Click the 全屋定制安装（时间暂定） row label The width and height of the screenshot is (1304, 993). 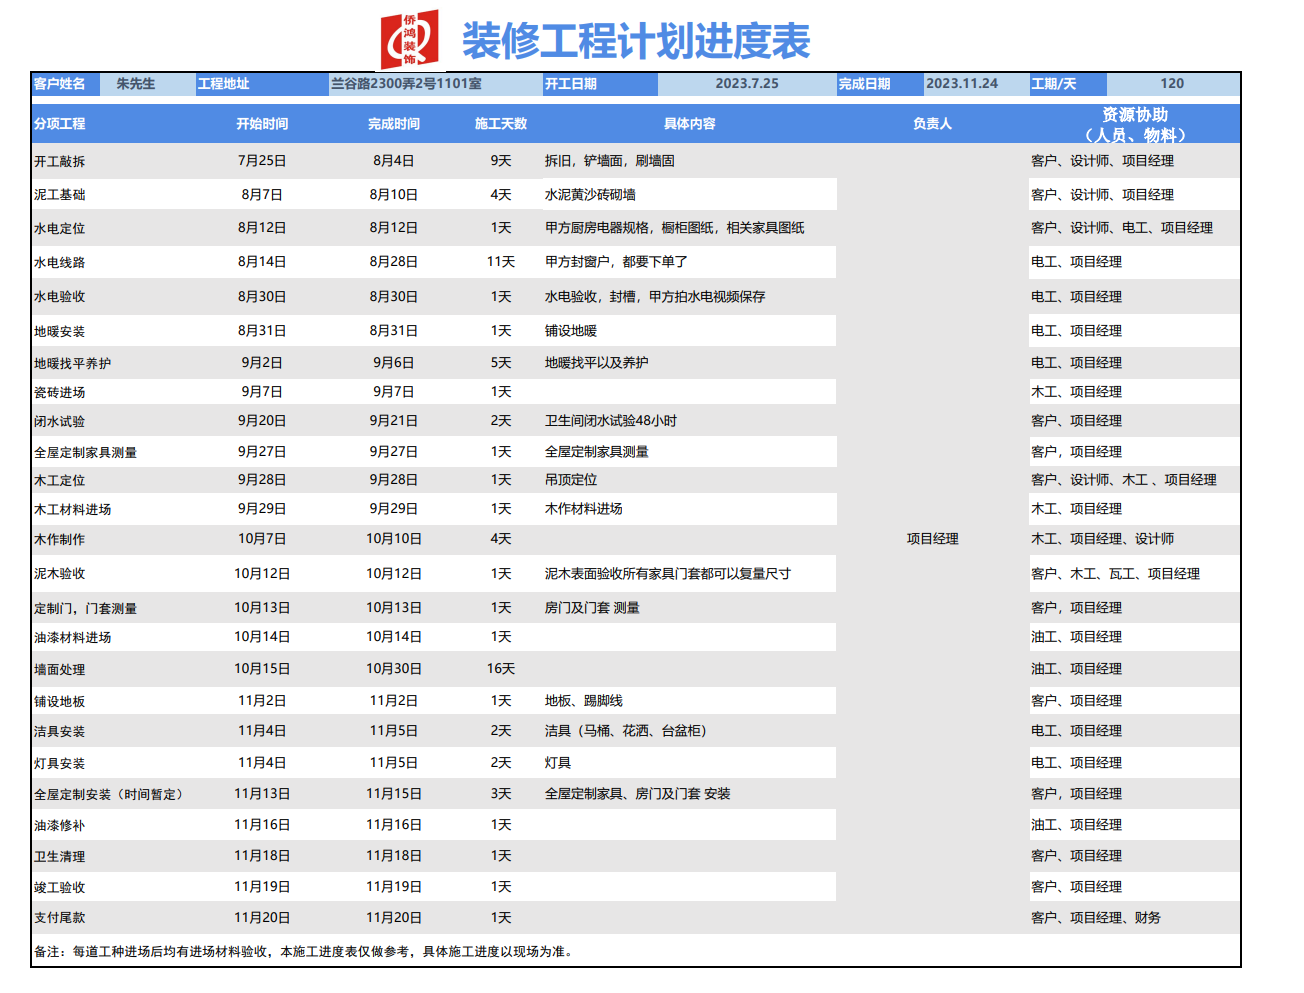click(108, 794)
